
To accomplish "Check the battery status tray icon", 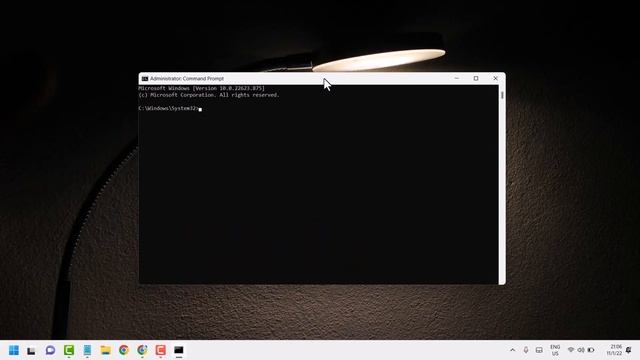I will pos(591,350).
